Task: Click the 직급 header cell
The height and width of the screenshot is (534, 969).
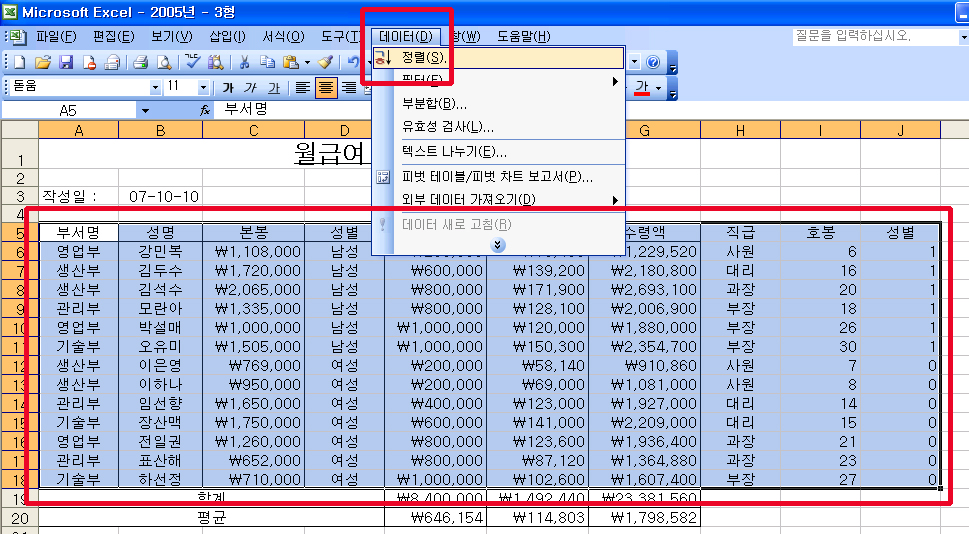Action: [740, 232]
